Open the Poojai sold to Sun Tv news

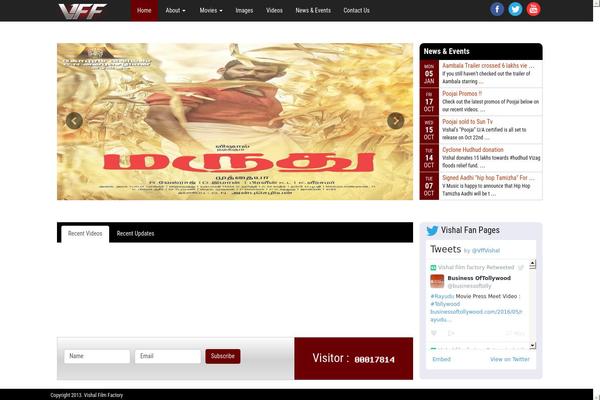pos(467,122)
